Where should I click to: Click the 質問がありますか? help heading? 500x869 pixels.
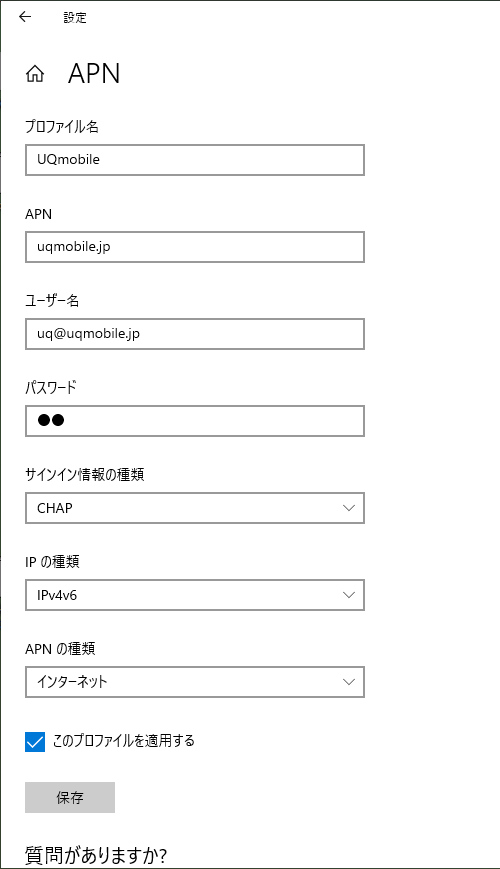pyautogui.click(x=96, y=856)
